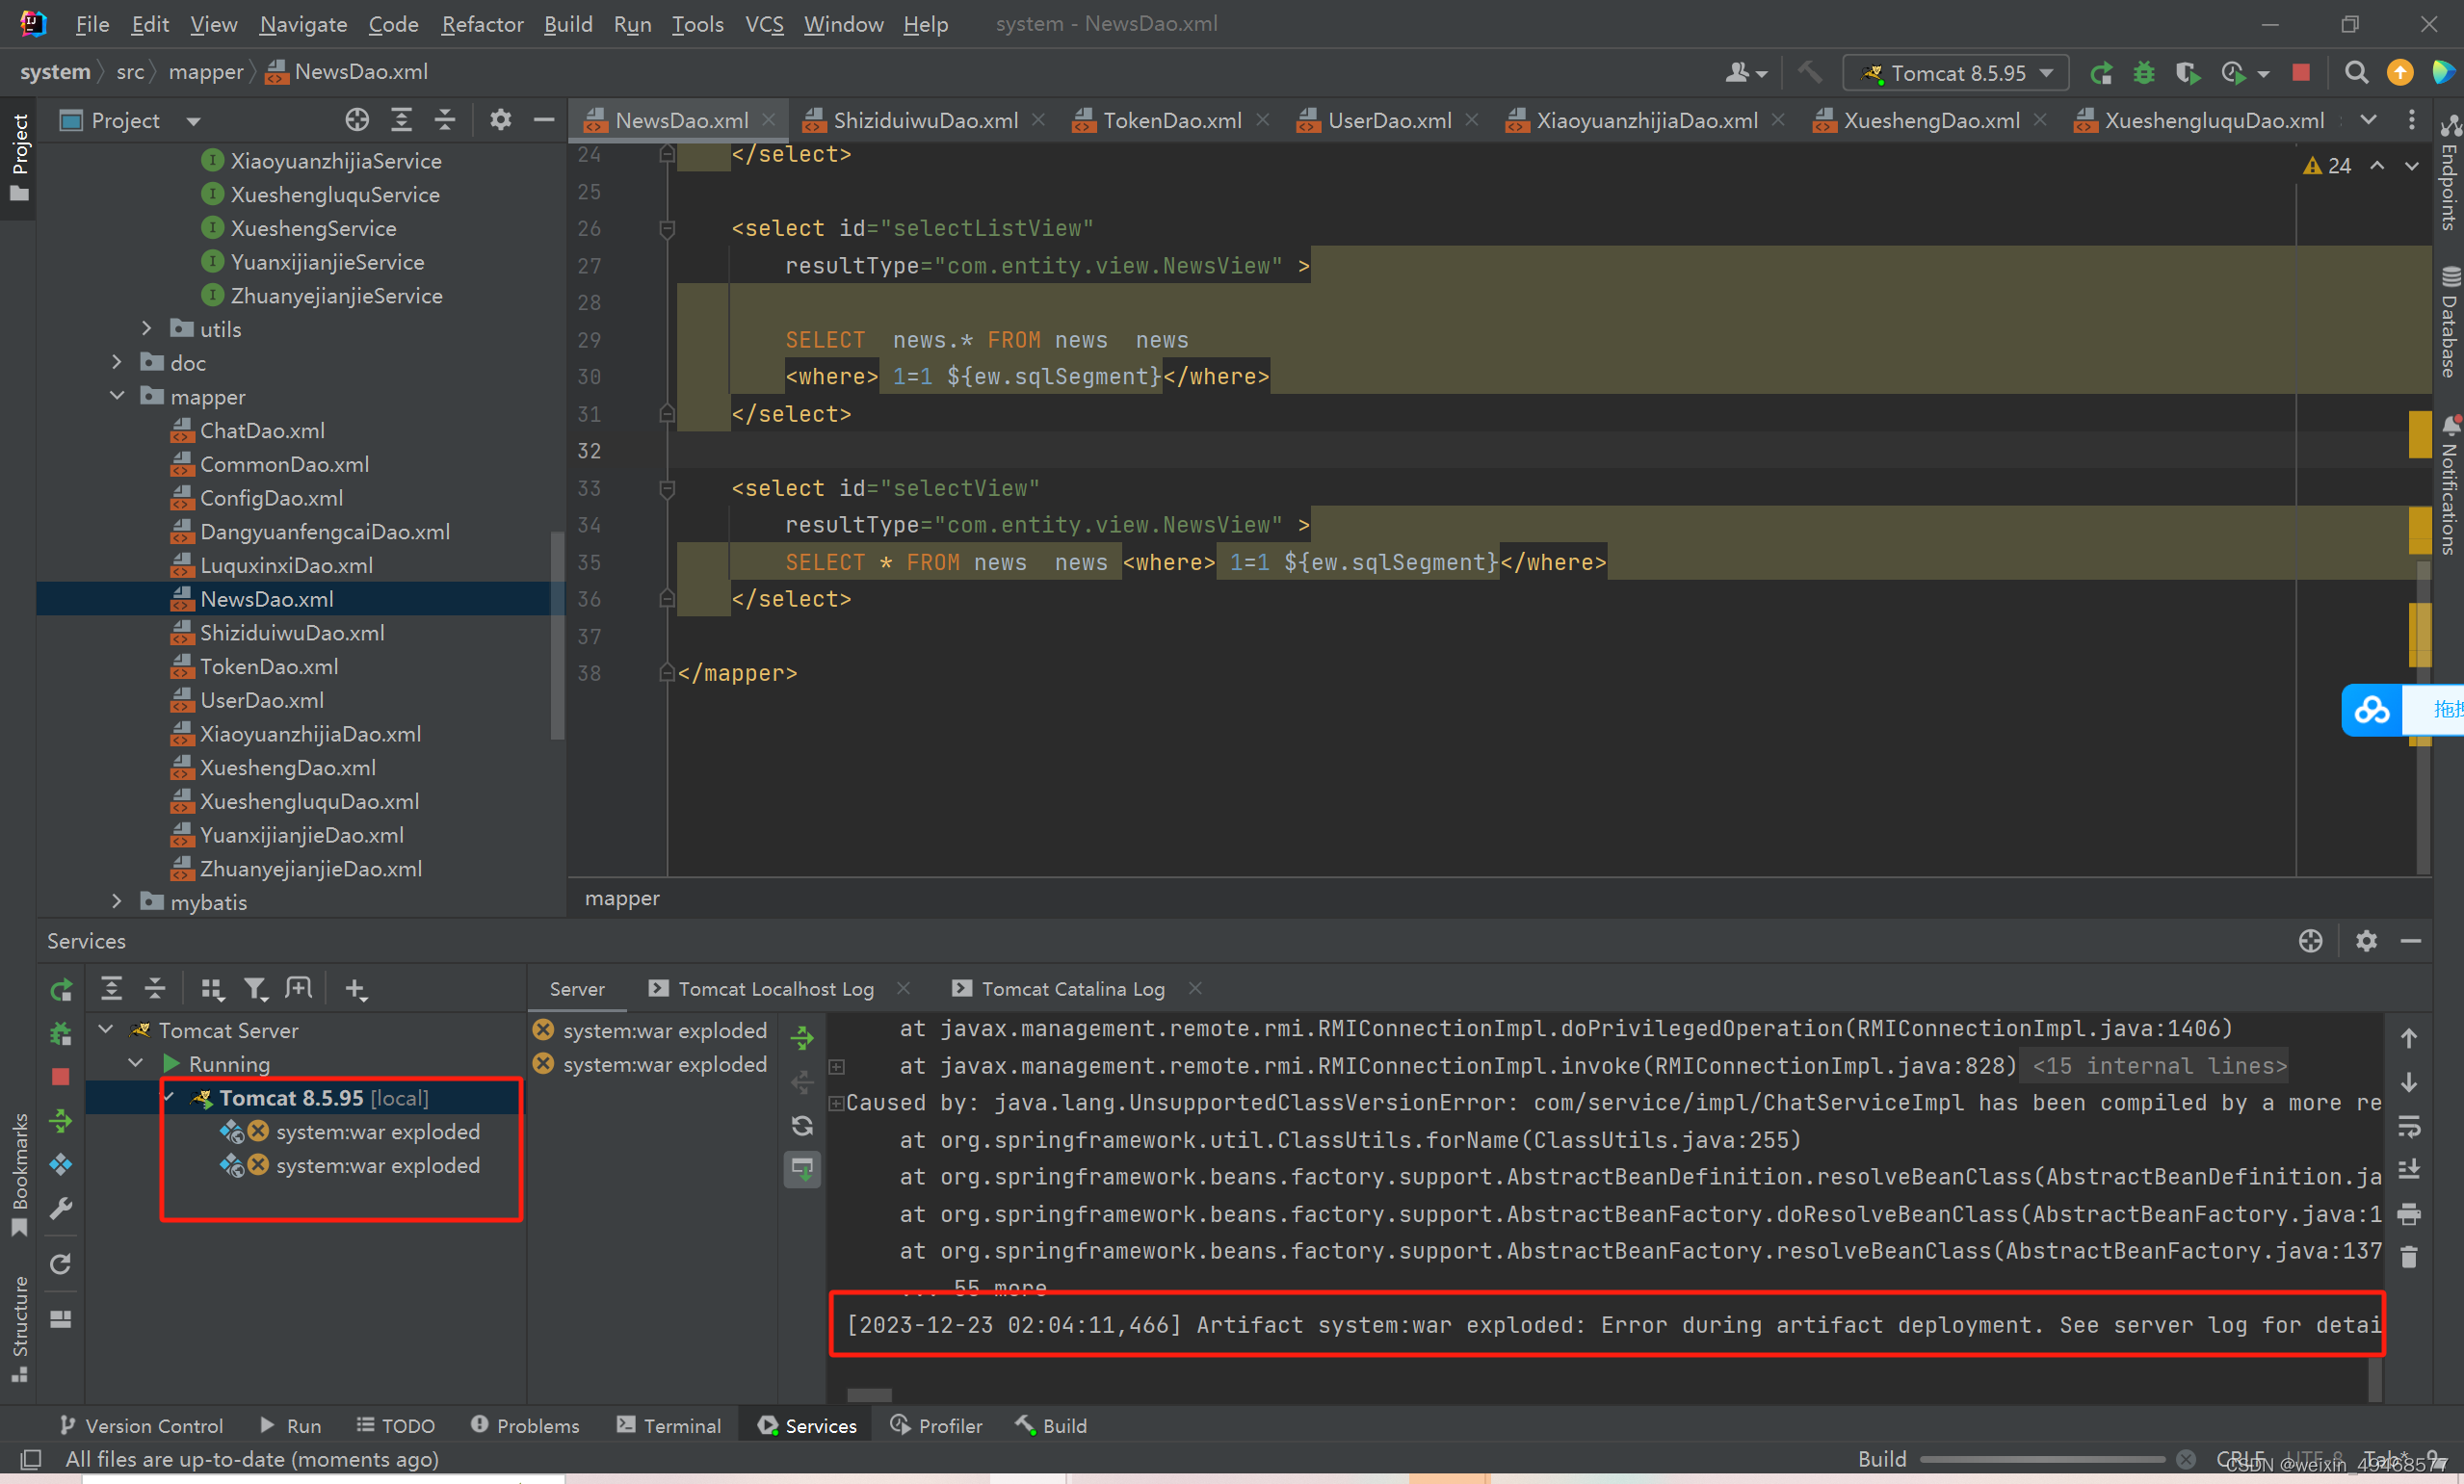Image resolution: width=2464 pixels, height=1484 pixels.
Task: Open the Terminal tool window button
Action: point(669,1425)
